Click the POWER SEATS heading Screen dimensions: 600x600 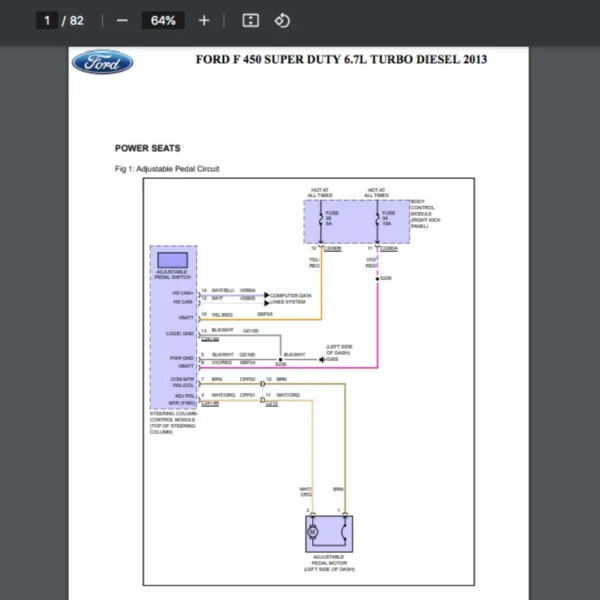tap(147, 148)
